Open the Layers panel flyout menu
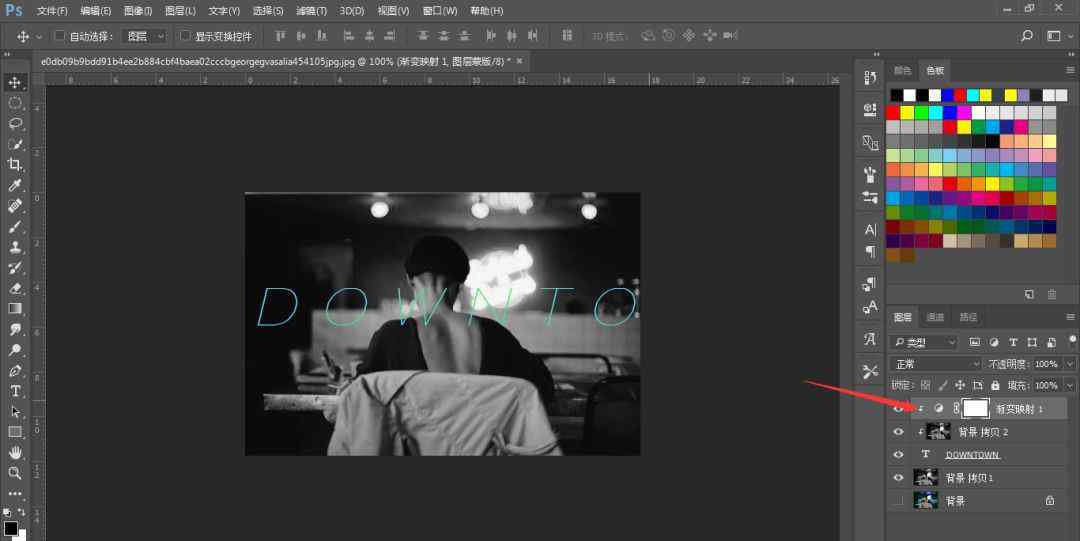1080x541 pixels. (x=1070, y=317)
